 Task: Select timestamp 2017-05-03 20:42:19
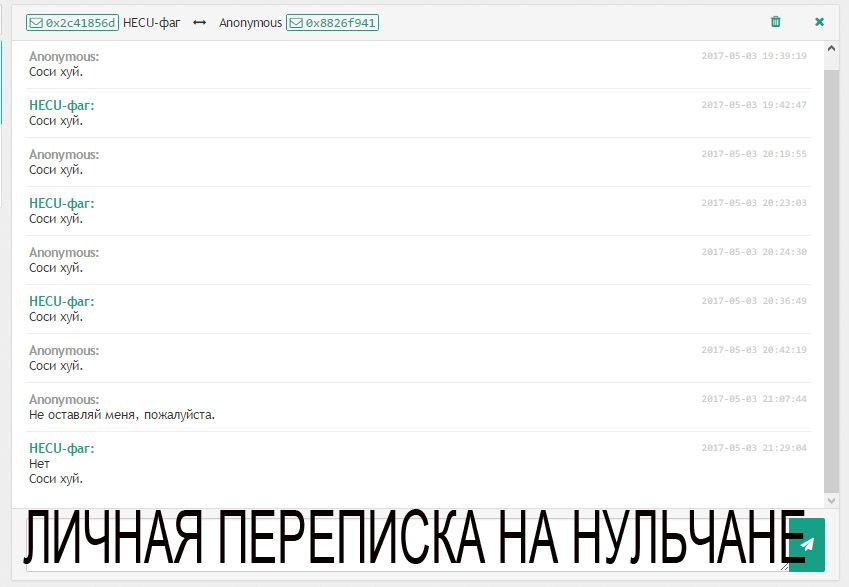(x=754, y=350)
